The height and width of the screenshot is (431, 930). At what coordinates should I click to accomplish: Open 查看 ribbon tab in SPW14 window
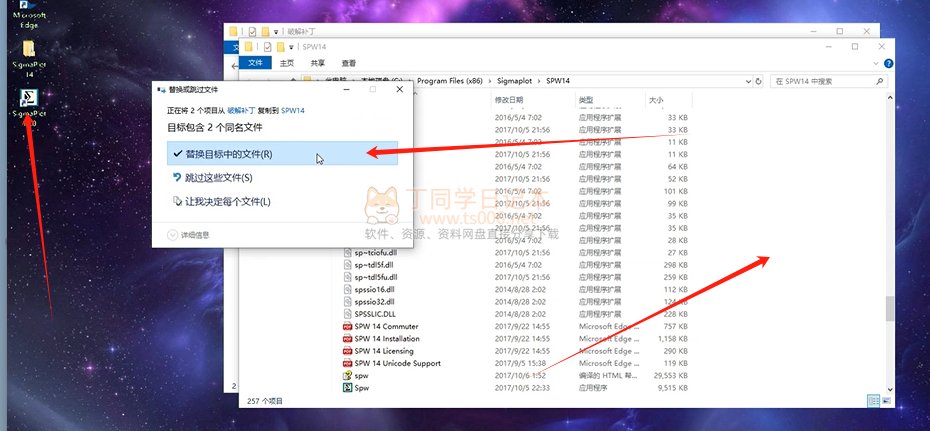pyautogui.click(x=349, y=63)
